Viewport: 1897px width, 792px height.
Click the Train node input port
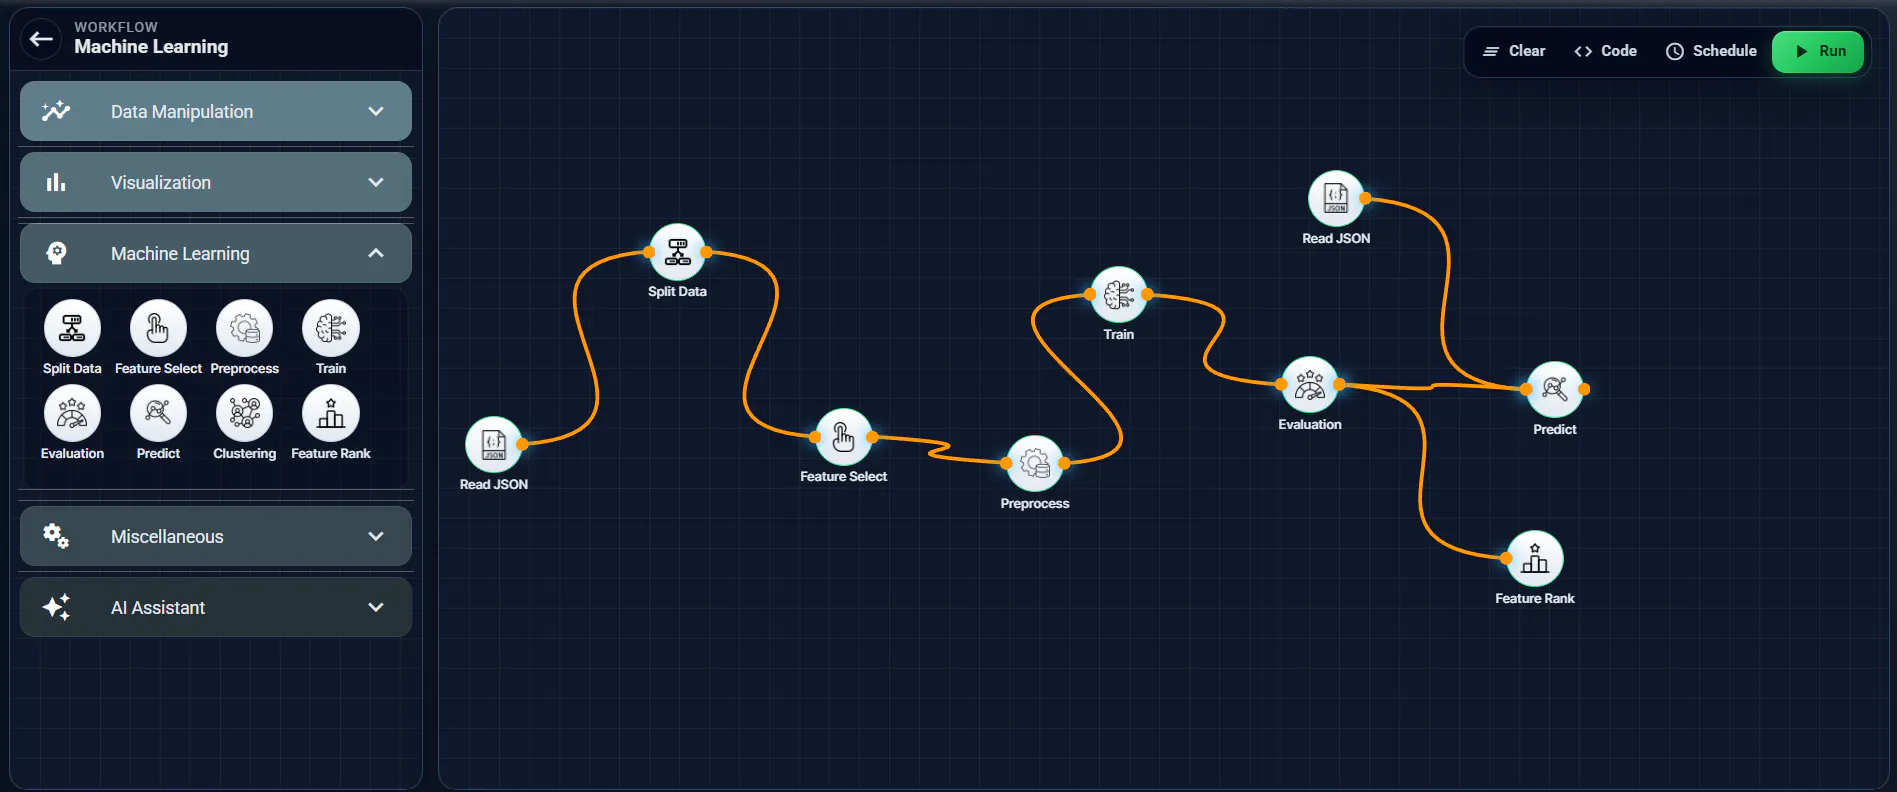[1090, 294]
